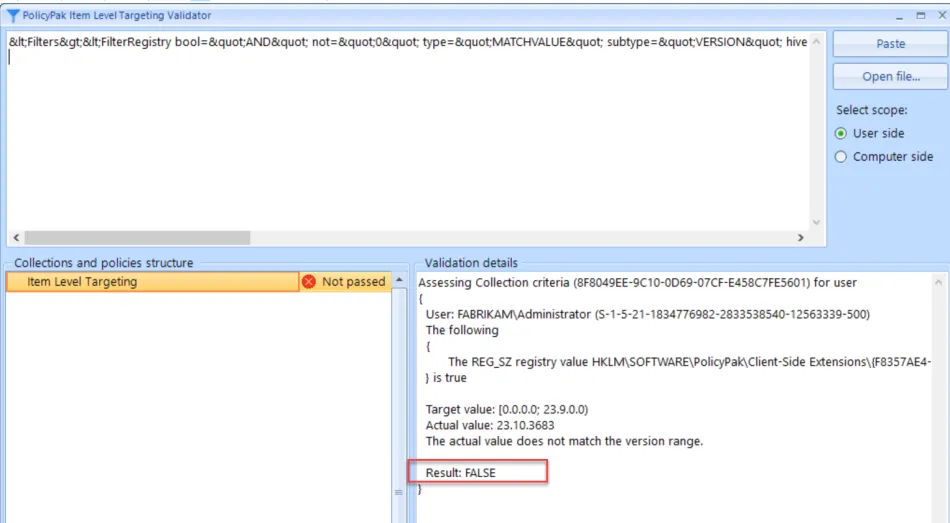Screen dimensions: 950x523
Task: Click the red Not passed error icon
Action: (309, 282)
